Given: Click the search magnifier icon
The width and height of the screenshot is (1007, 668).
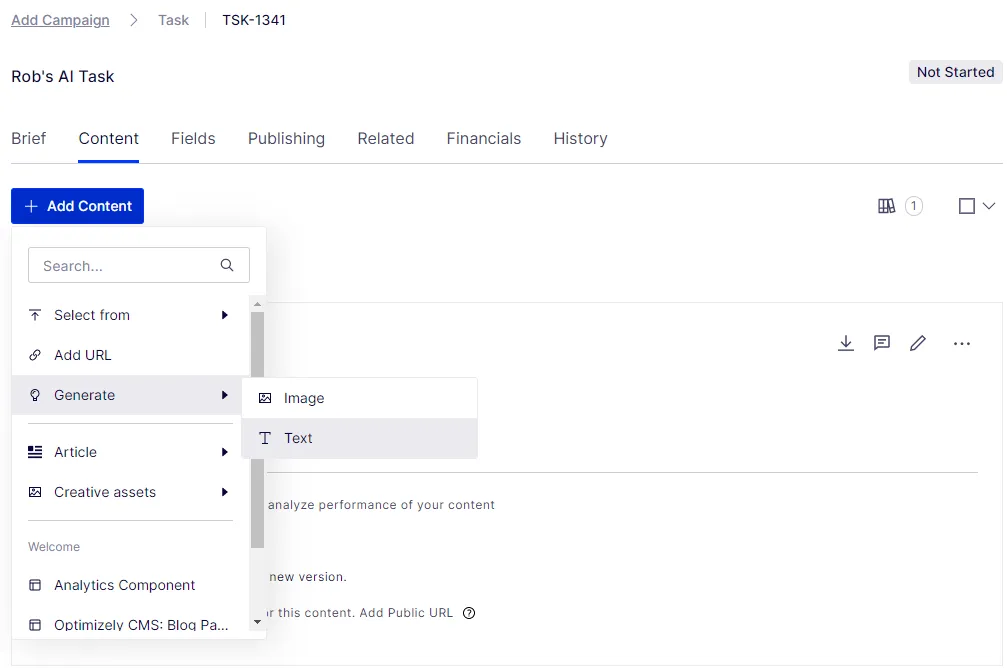Looking at the screenshot, I should tap(227, 265).
